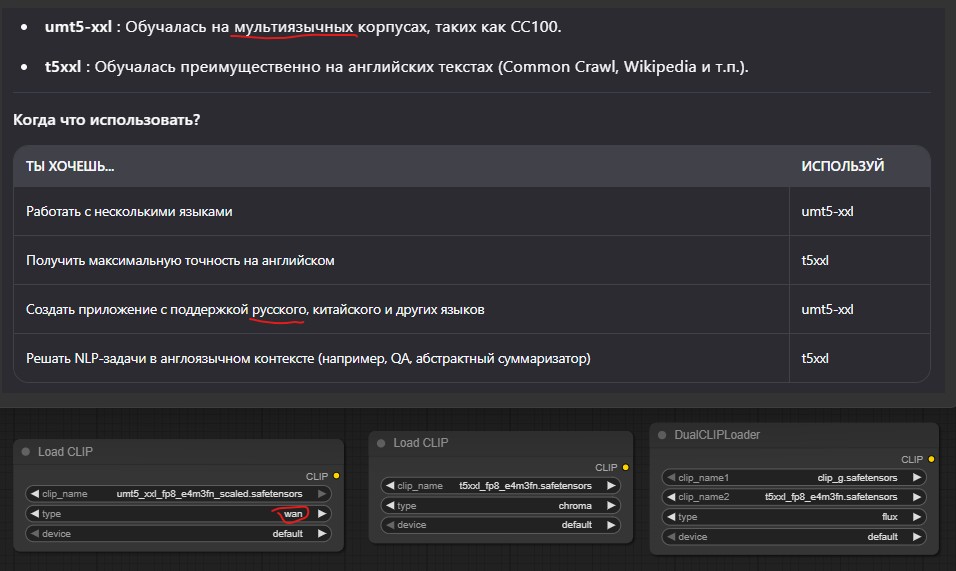This screenshot has width=956, height=571.
Task: Click the CLIP output socket on DualCLIPLoader
Action: coord(930,459)
